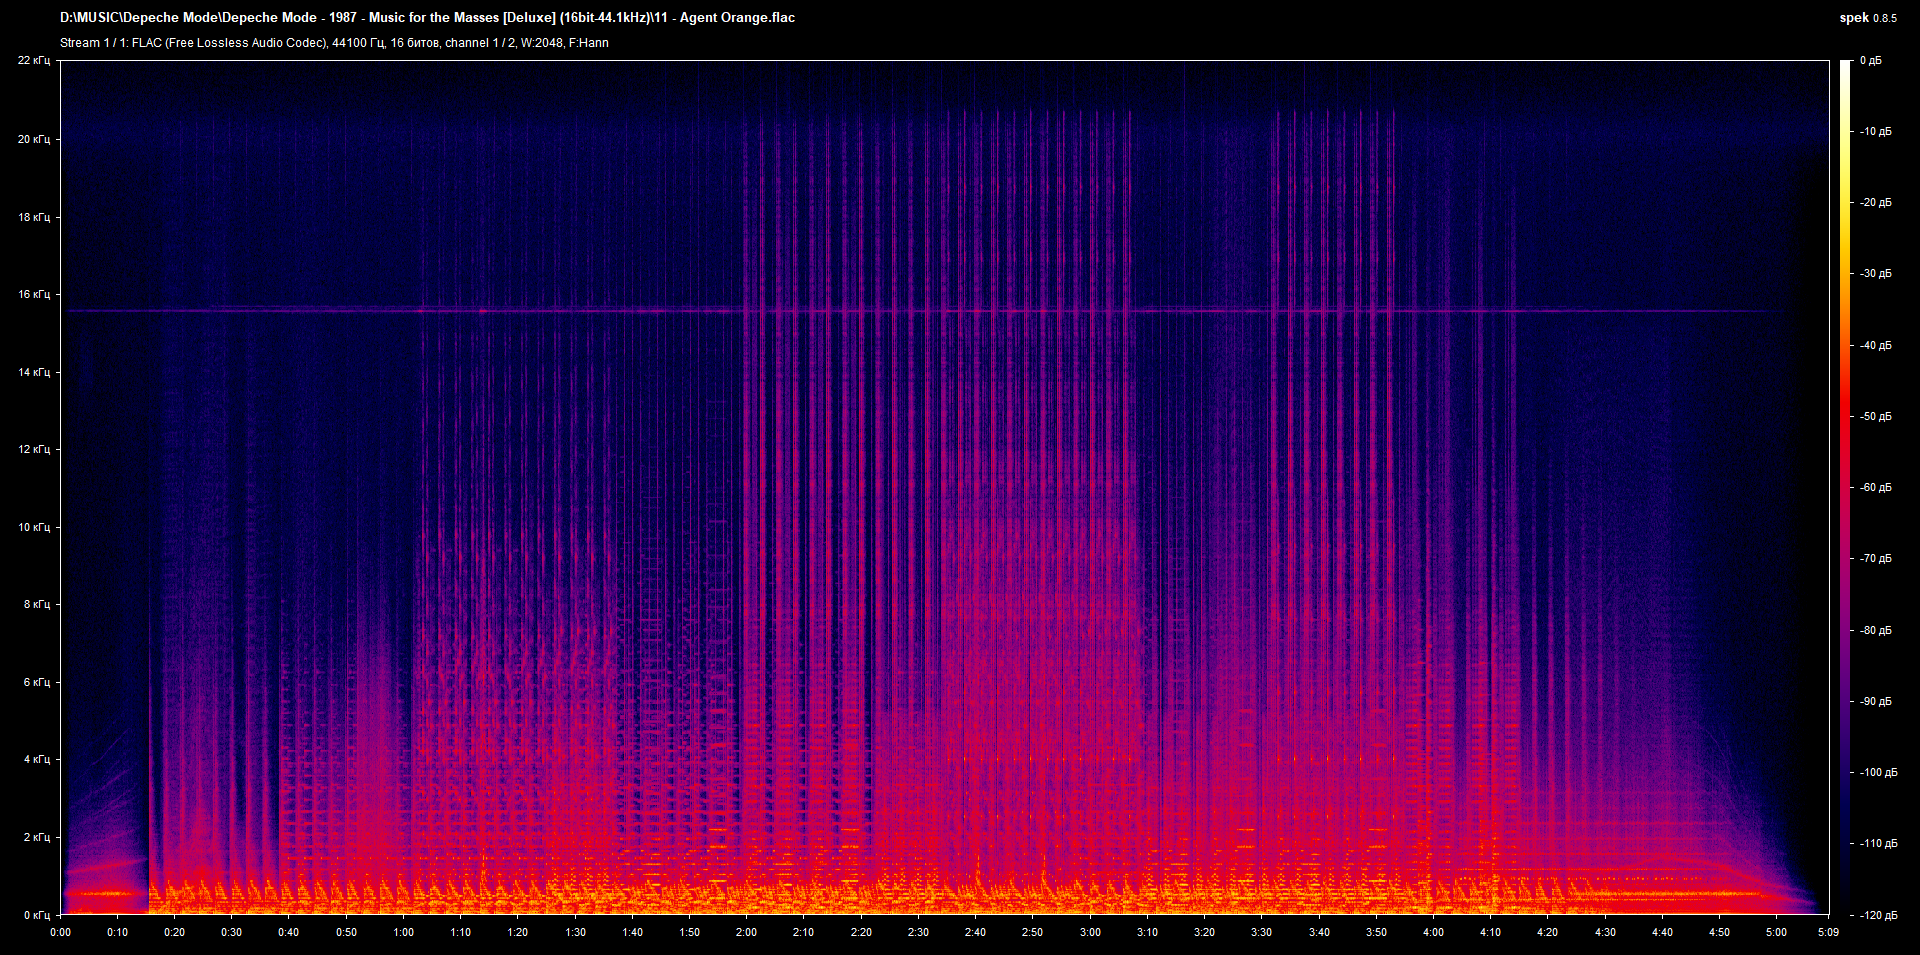The width and height of the screenshot is (1920, 955).
Task: Click the Agent Orange.flac file path title
Action: click(x=427, y=18)
